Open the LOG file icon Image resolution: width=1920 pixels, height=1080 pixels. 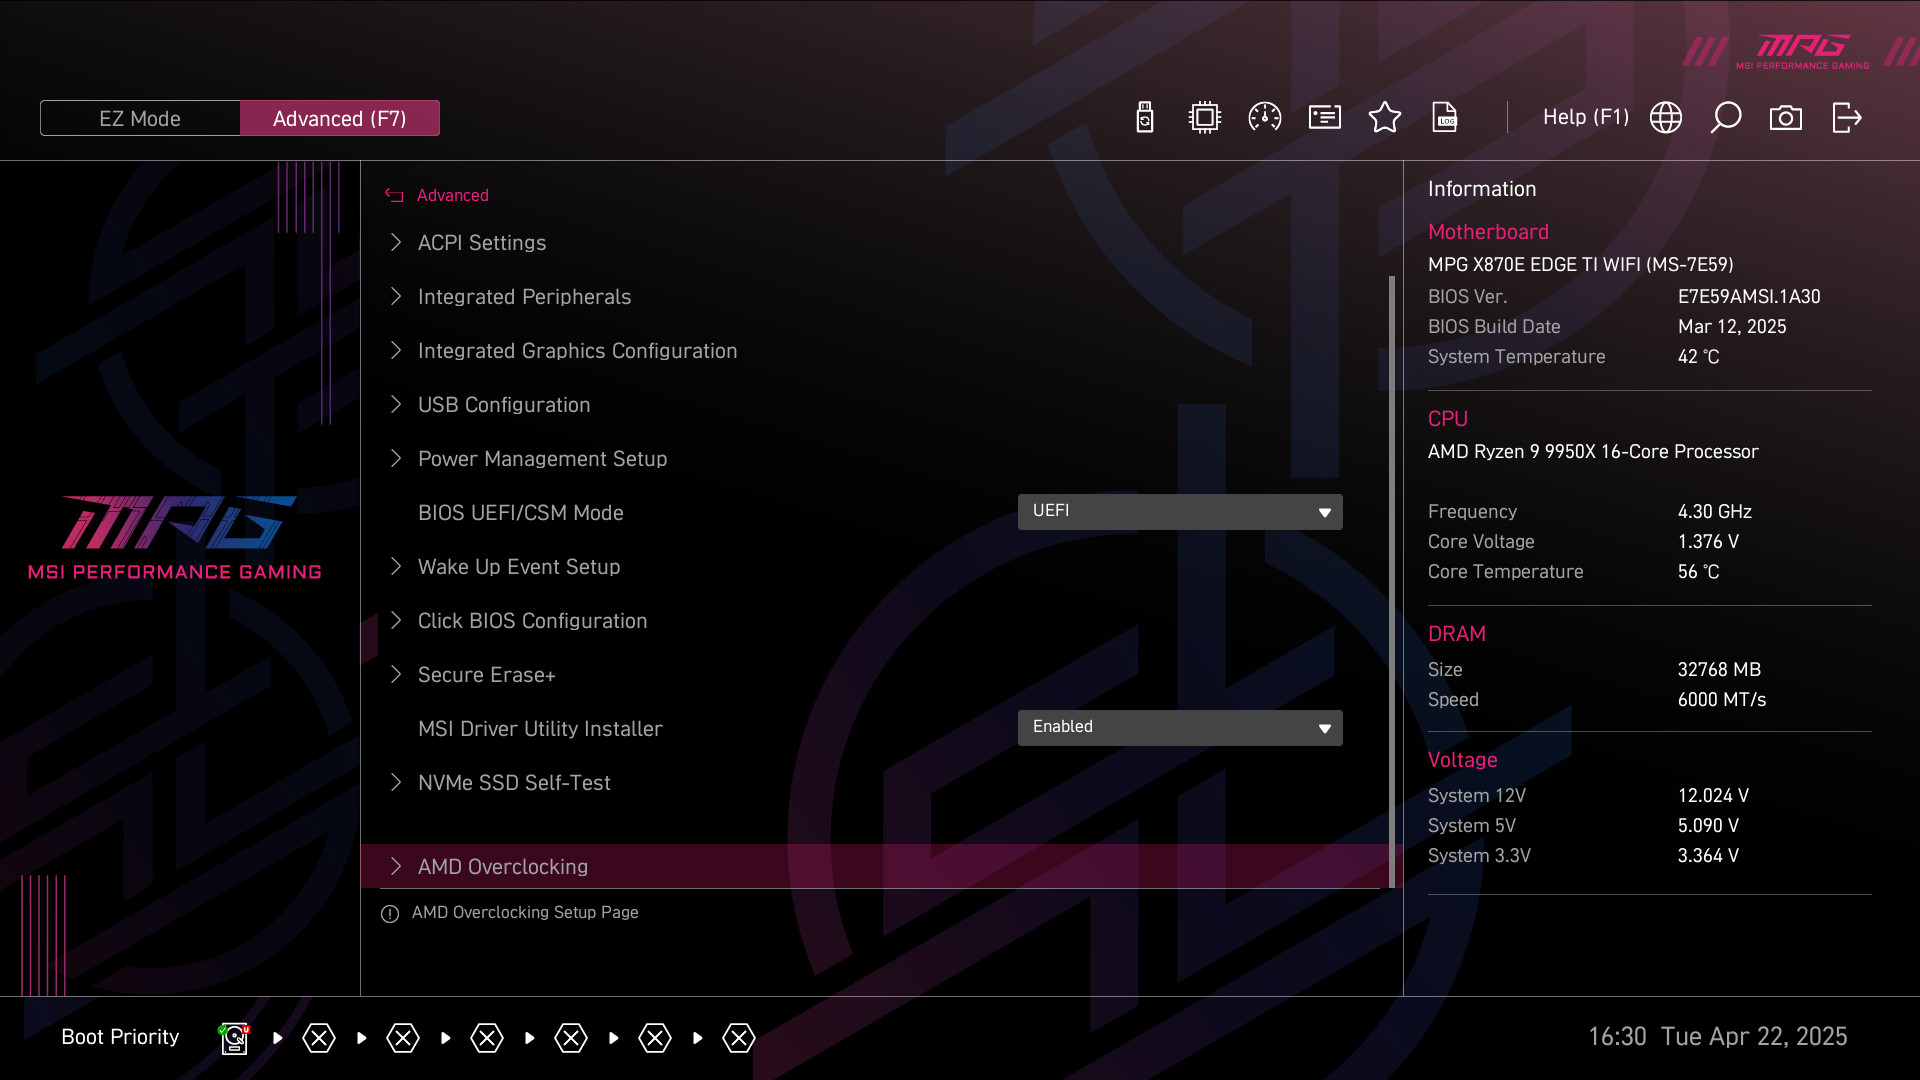click(1445, 118)
